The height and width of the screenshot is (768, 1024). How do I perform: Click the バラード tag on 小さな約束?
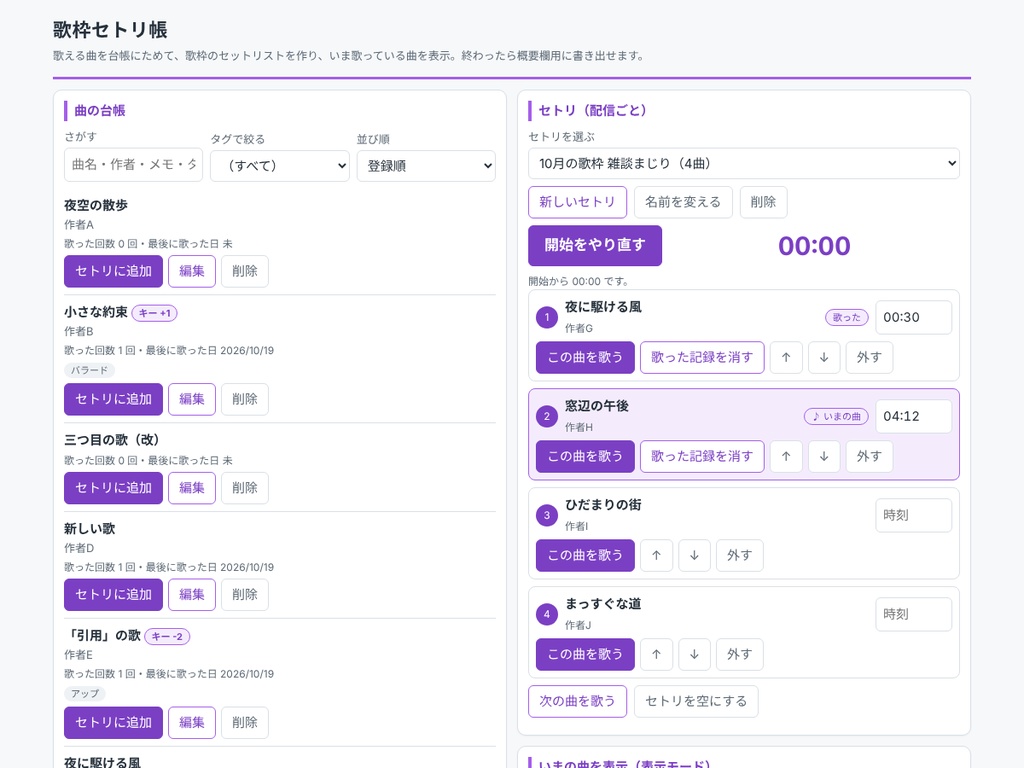click(89, 370)
